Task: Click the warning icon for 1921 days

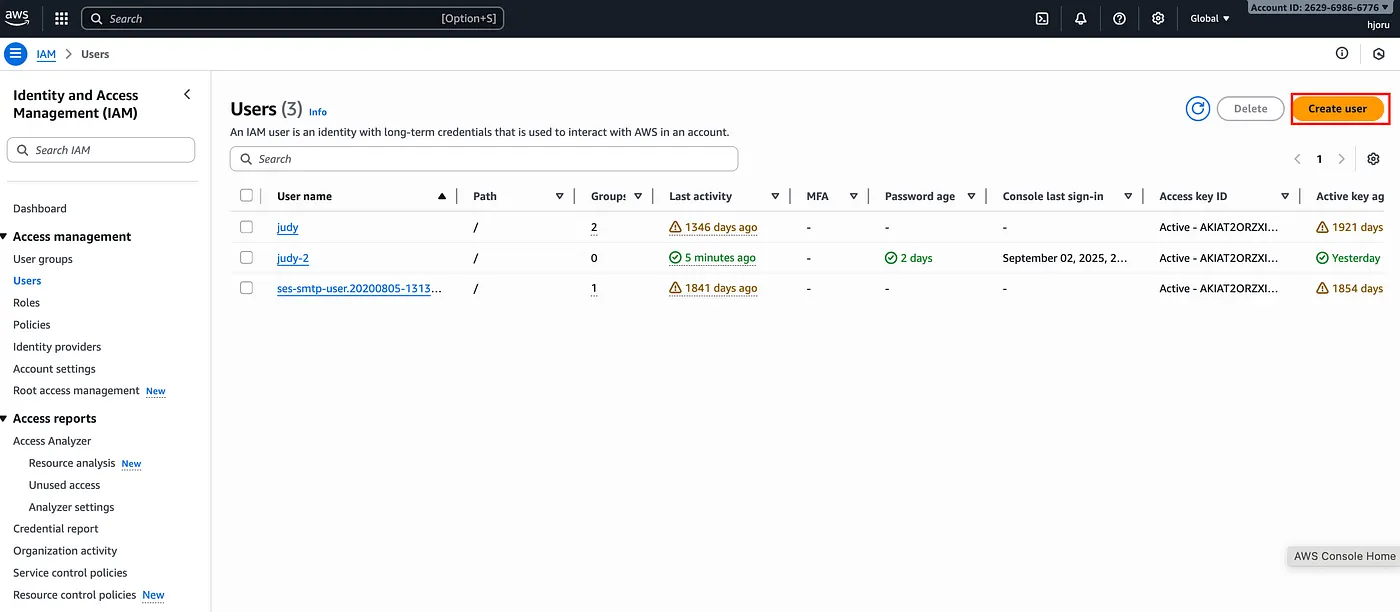Action: 1322,227
